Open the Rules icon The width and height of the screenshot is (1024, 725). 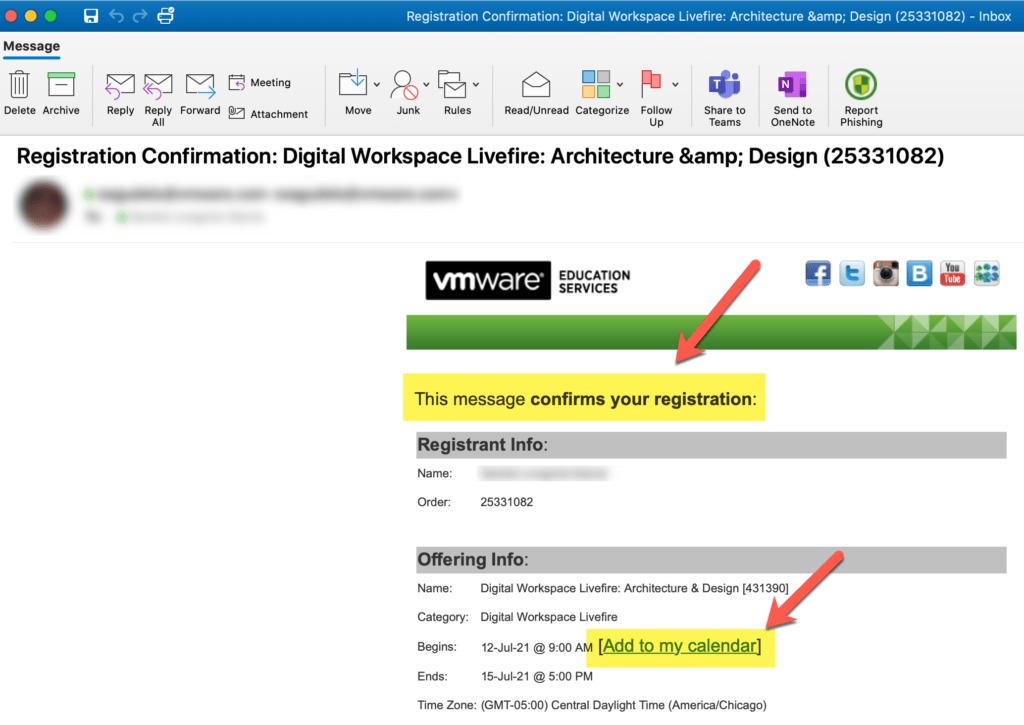[452, 84]
